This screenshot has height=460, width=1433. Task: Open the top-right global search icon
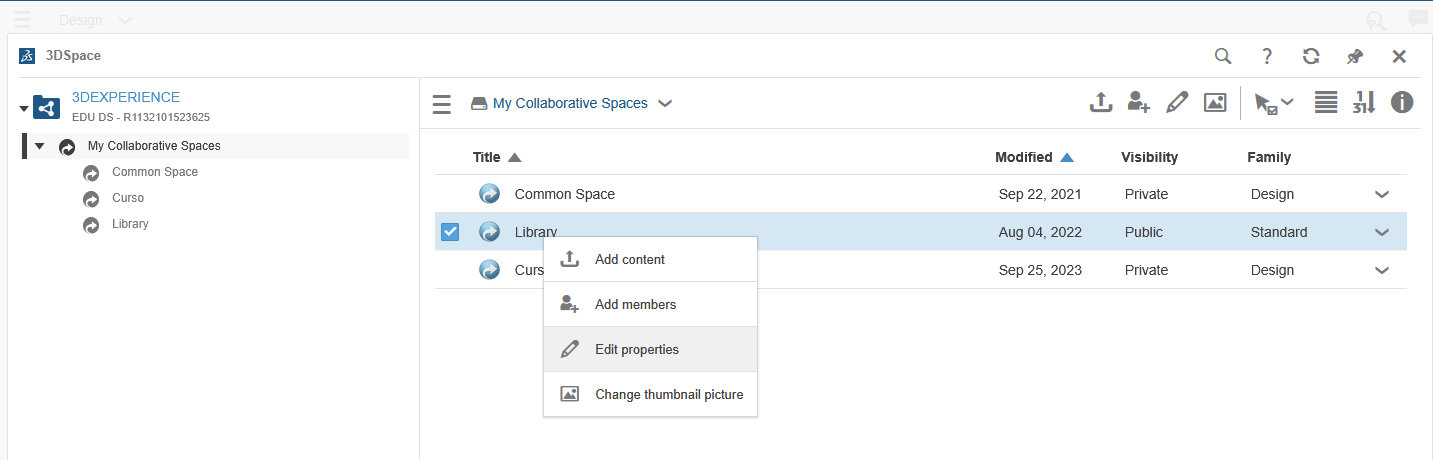pos(1377,20)
